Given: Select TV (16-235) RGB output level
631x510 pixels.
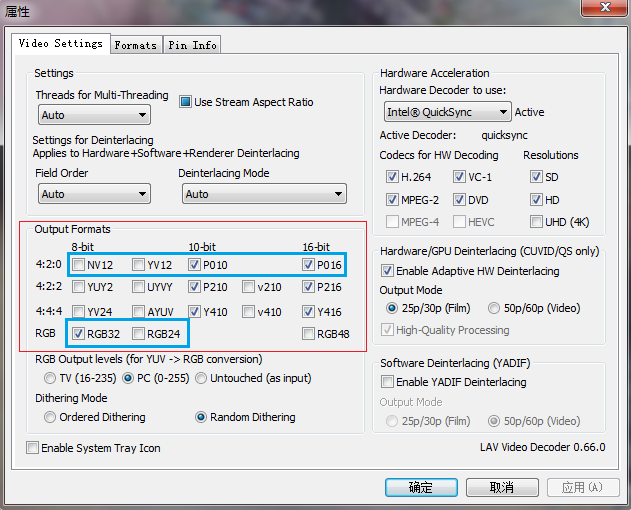Looking at the screenshot, I should pyautogui.click(x=50, y=378).
